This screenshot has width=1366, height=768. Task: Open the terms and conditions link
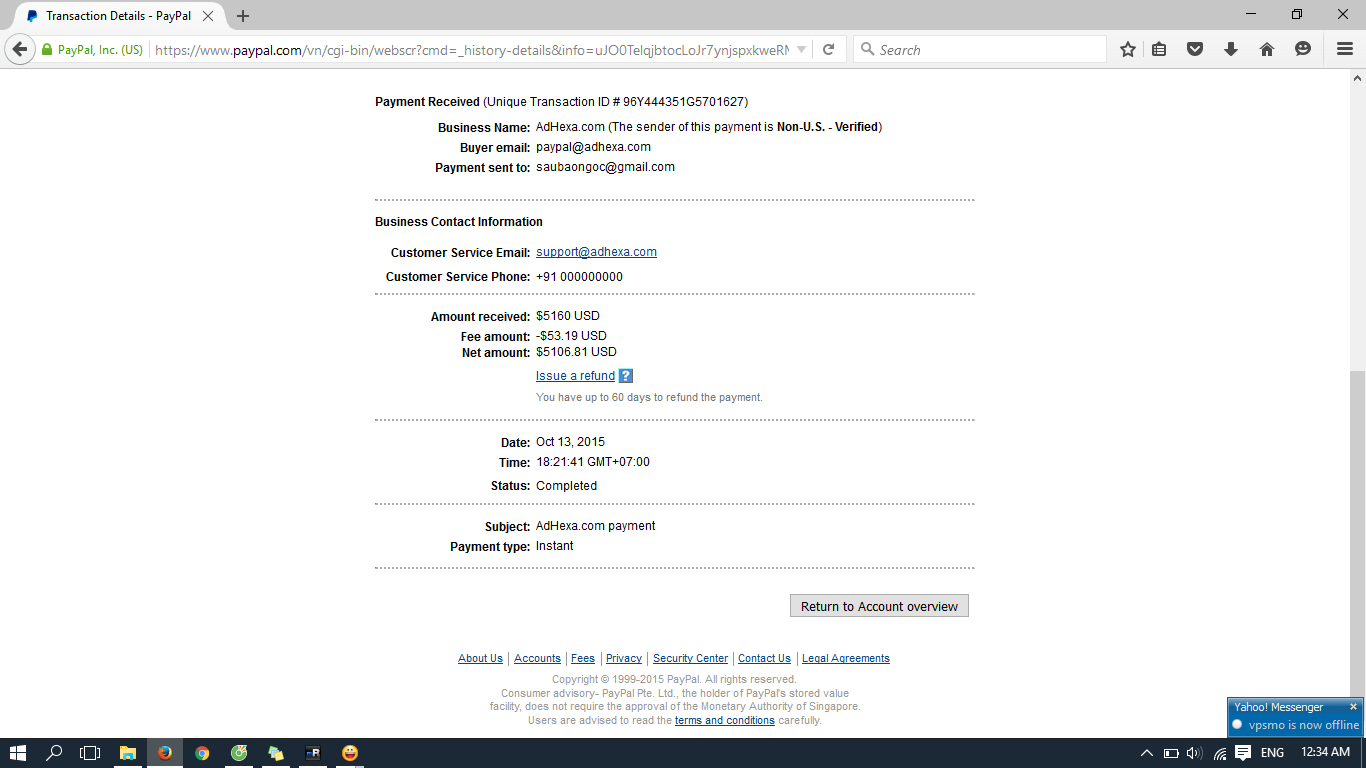coord(725,720)
